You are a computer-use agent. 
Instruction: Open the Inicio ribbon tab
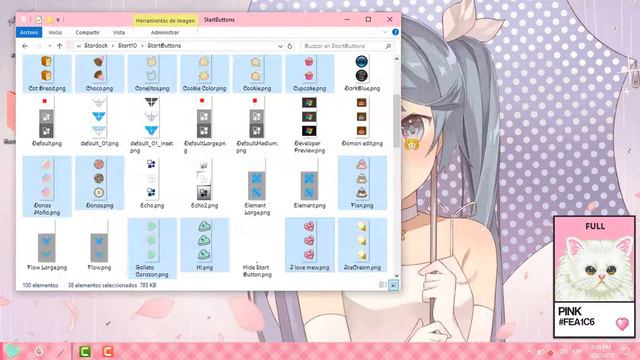tap(55, 32)
